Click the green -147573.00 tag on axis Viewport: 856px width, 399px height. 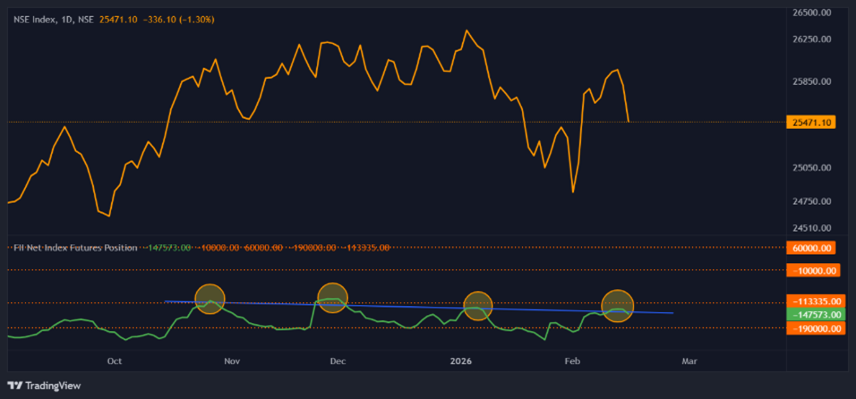[x=816, y=314]
